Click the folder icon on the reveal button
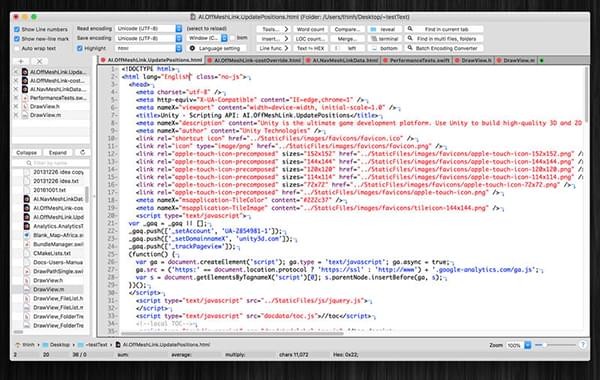 pos(373,29)
